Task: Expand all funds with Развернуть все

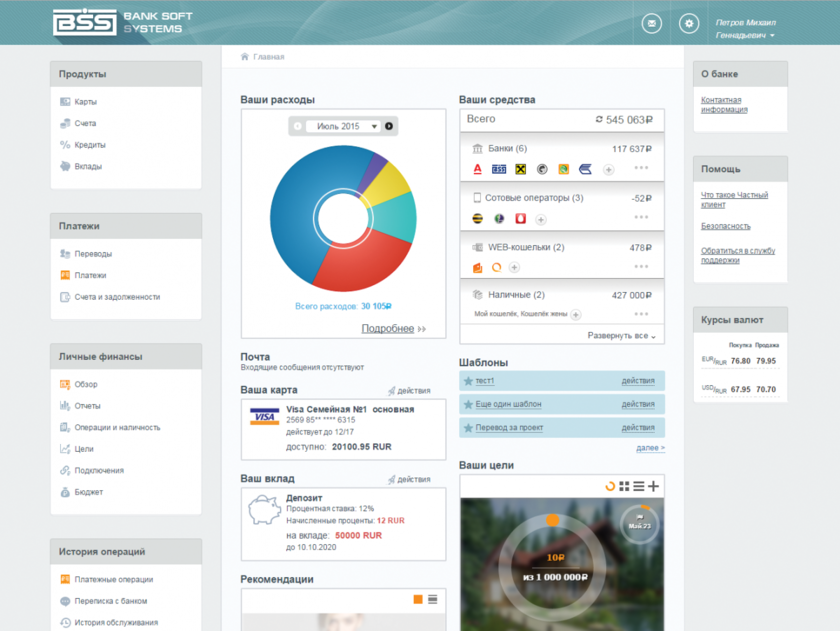Action: [621, 336]
